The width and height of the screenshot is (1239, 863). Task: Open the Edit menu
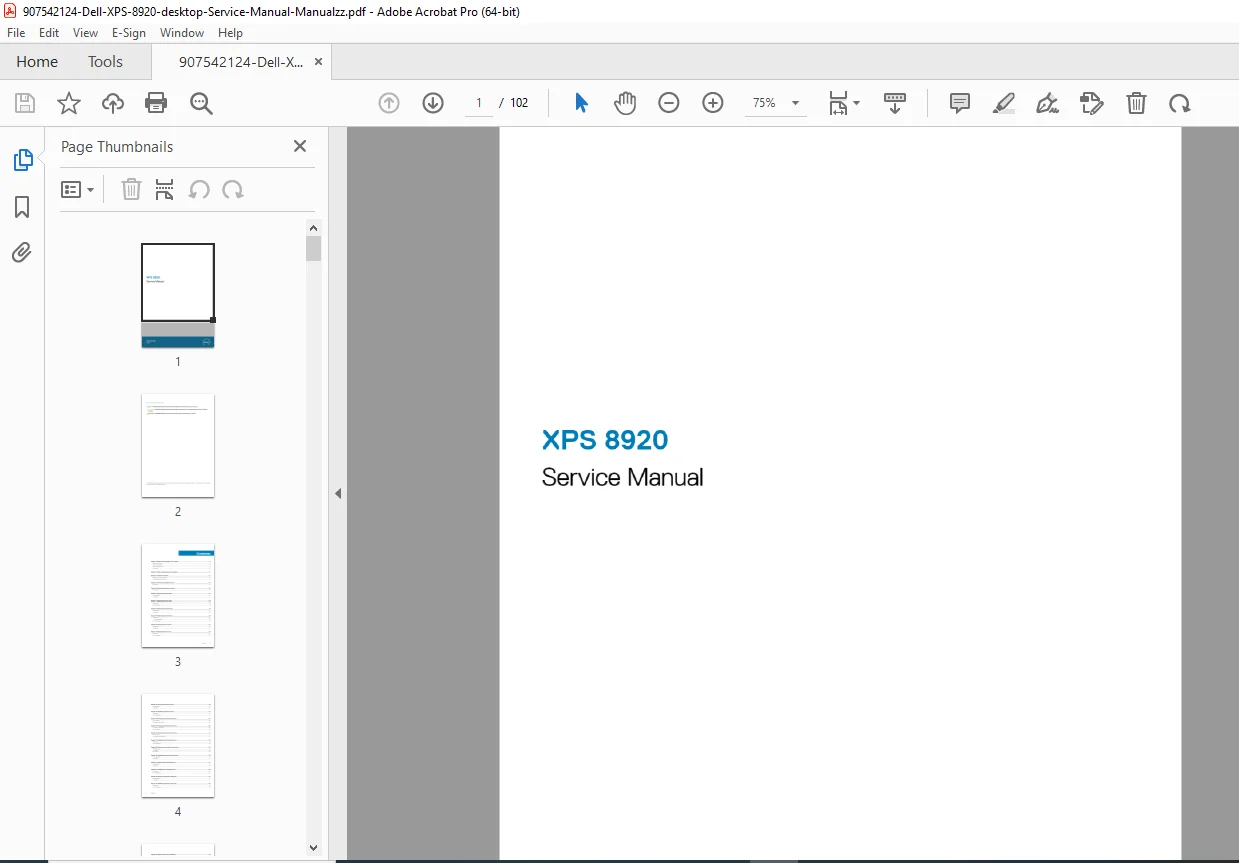click(x=49, y=33)
